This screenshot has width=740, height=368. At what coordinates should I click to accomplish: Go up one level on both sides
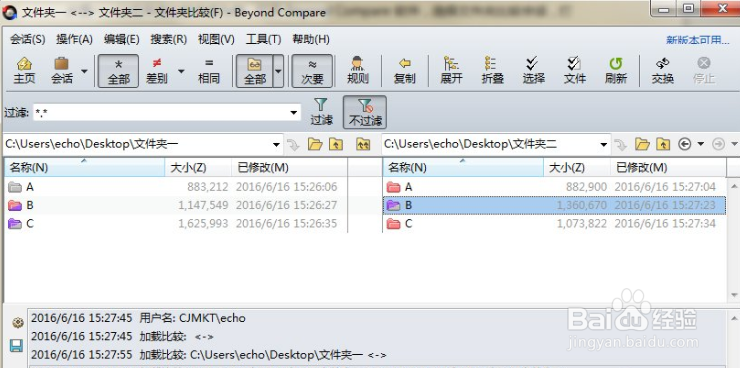point(362,144)
